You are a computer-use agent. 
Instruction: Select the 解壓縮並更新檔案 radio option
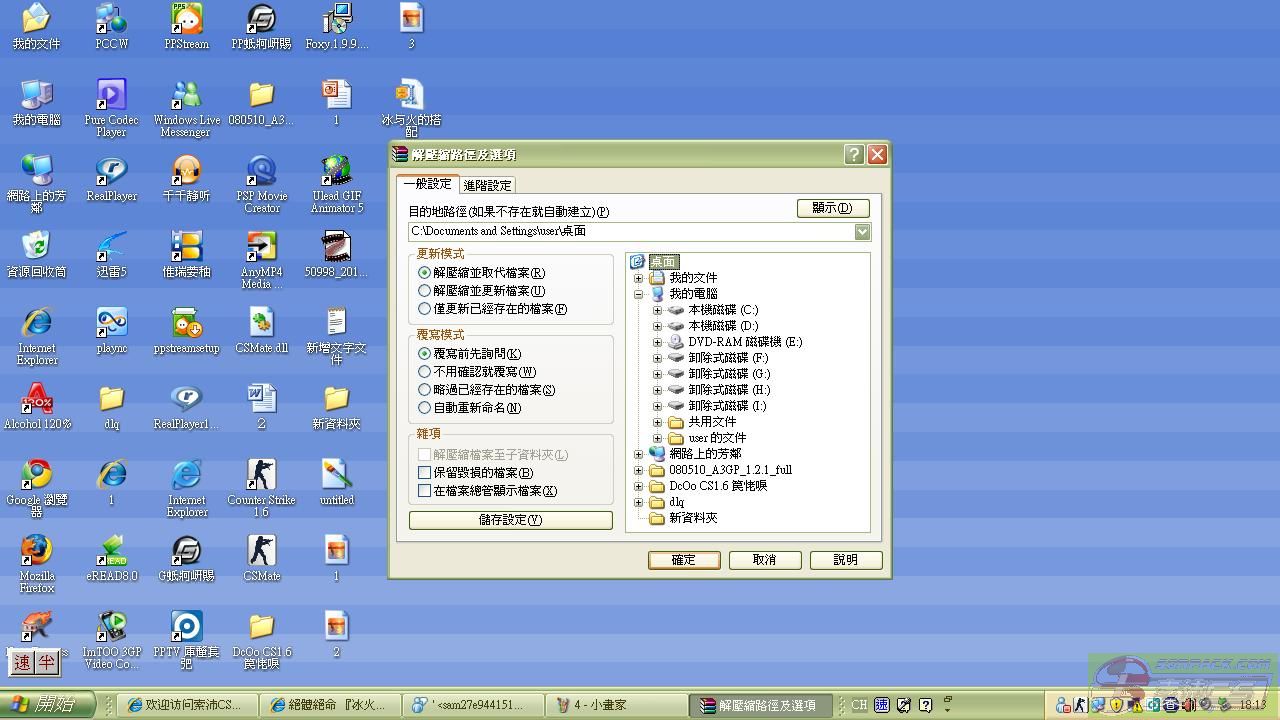(x=425, y=291)
